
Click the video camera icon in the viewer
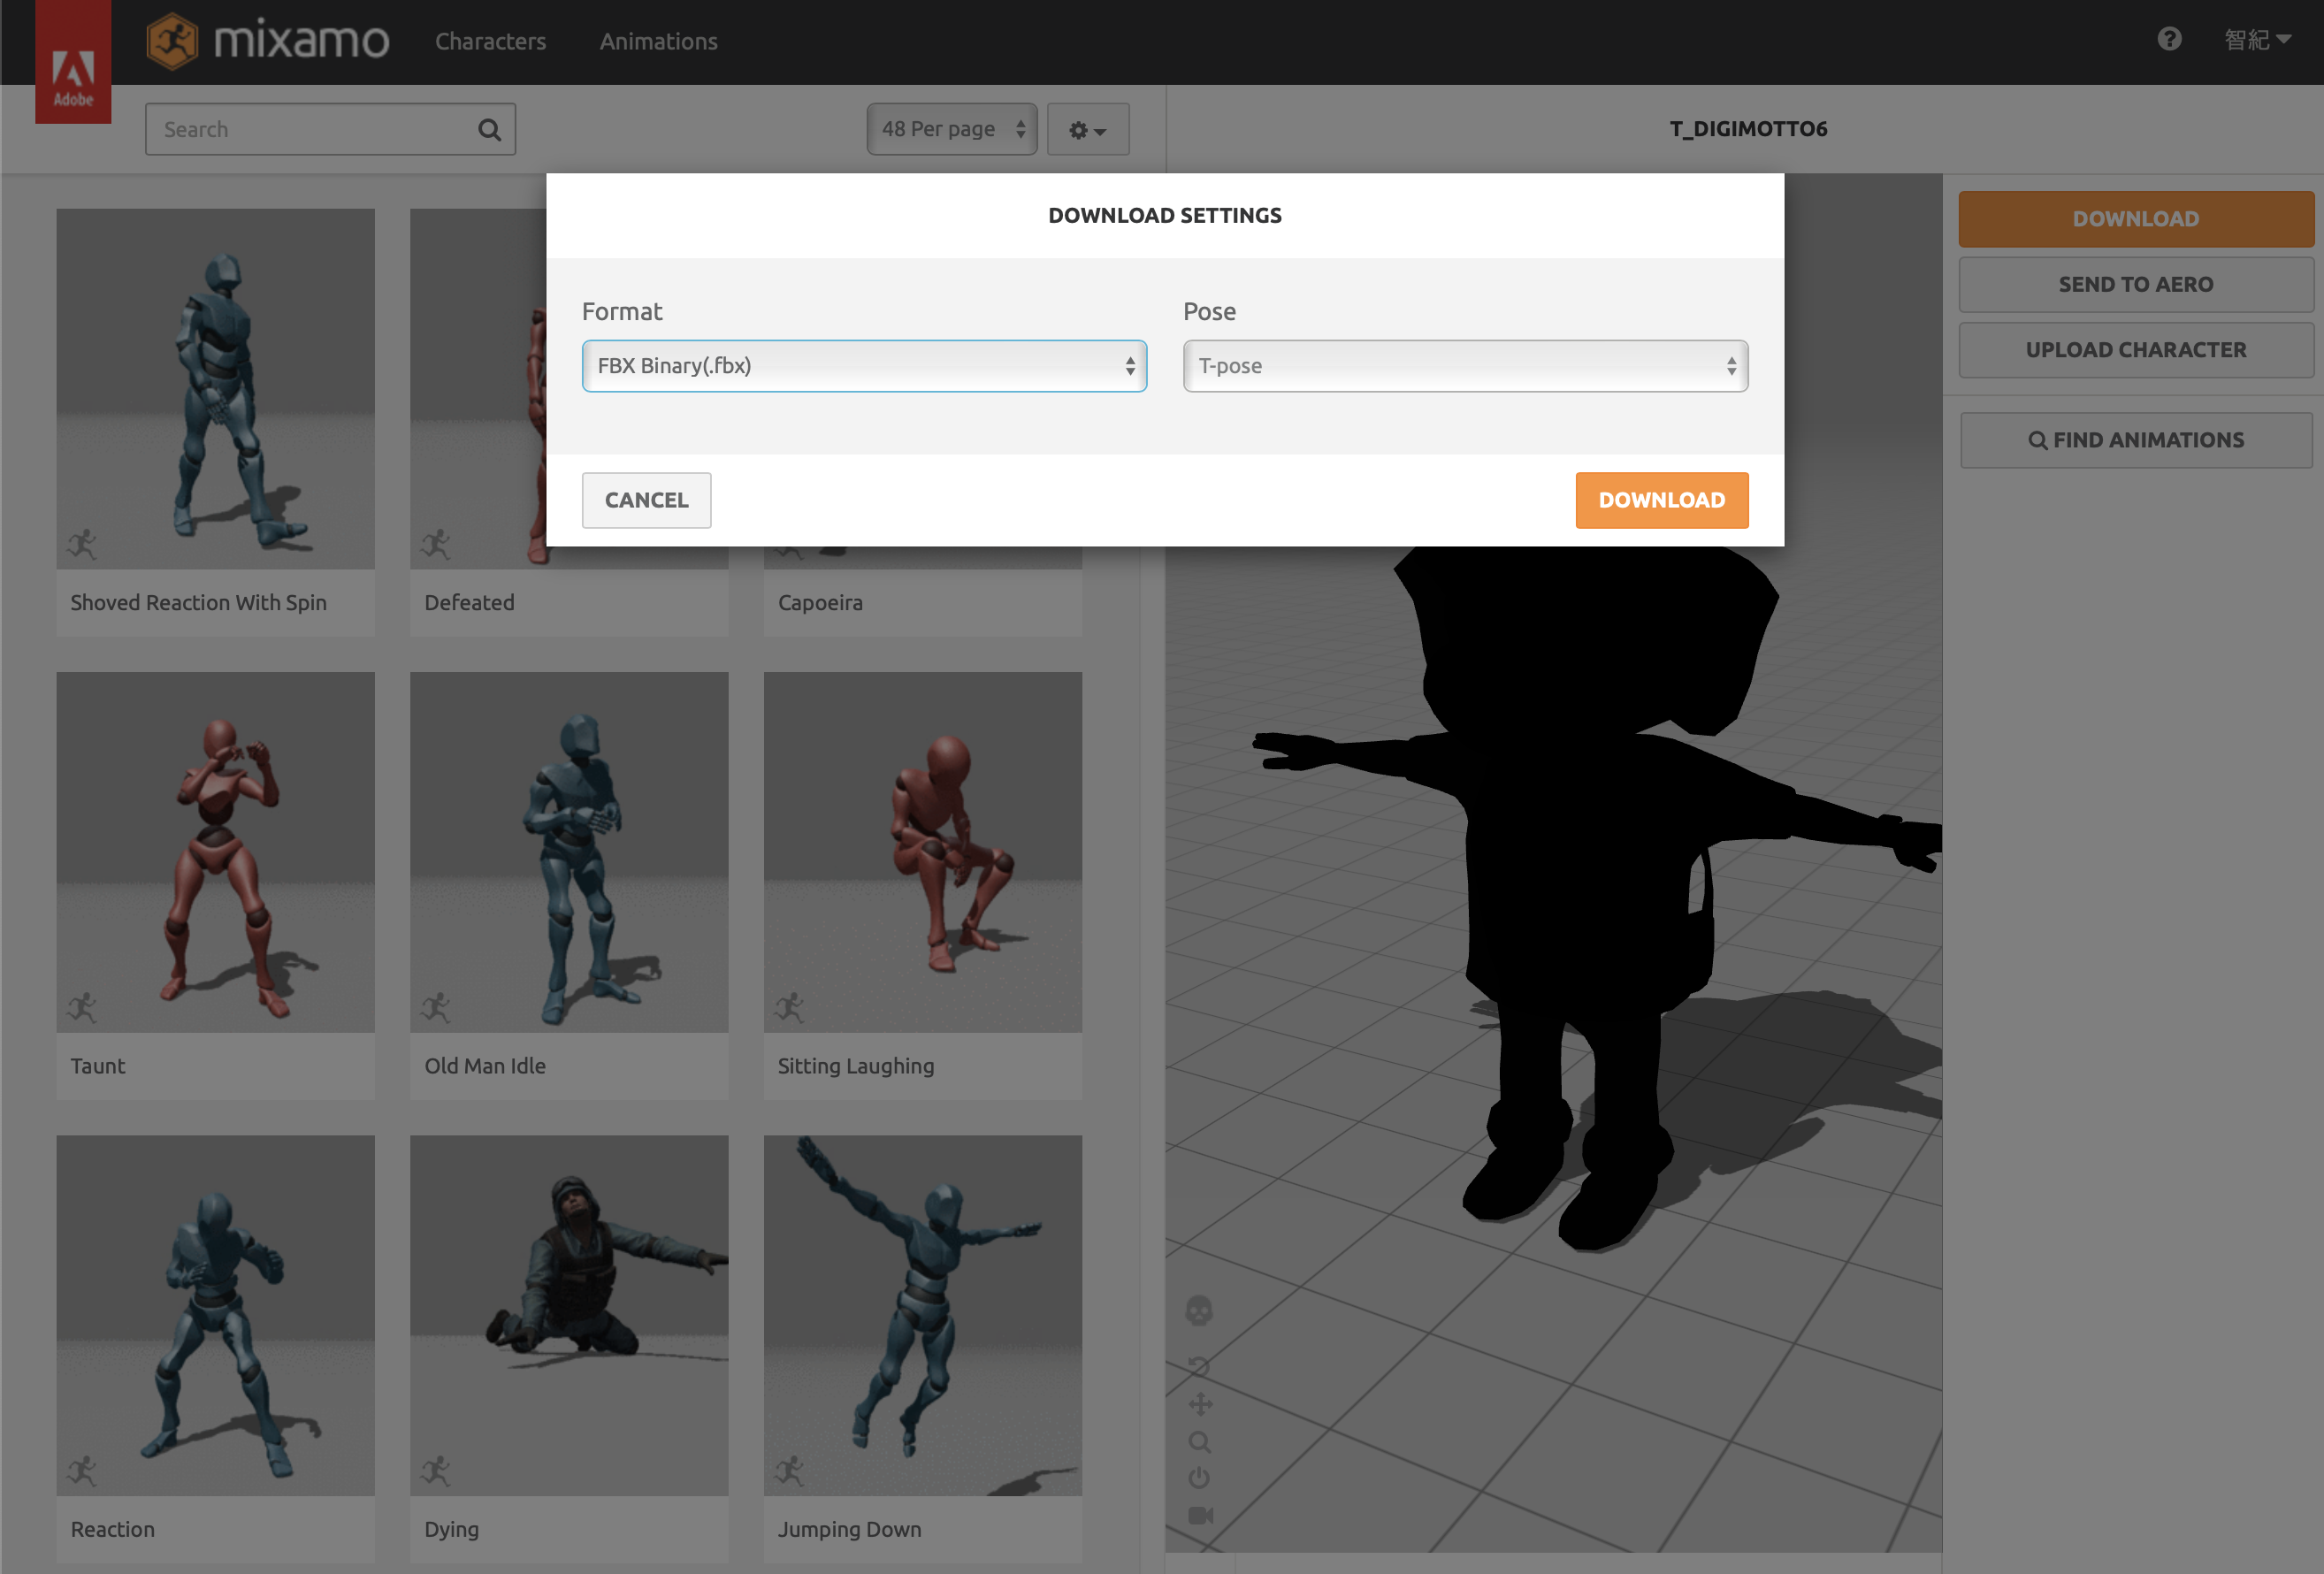pos(1200,1515)
